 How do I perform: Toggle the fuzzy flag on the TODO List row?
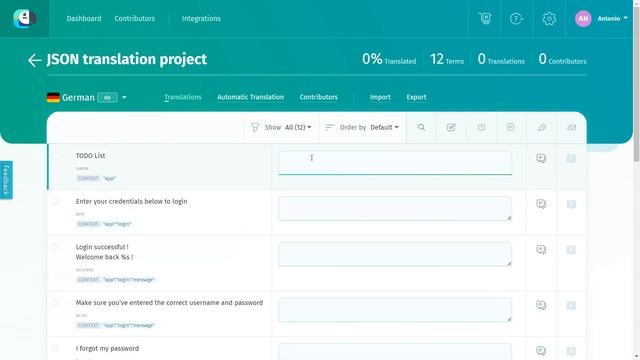click(571, 158)
